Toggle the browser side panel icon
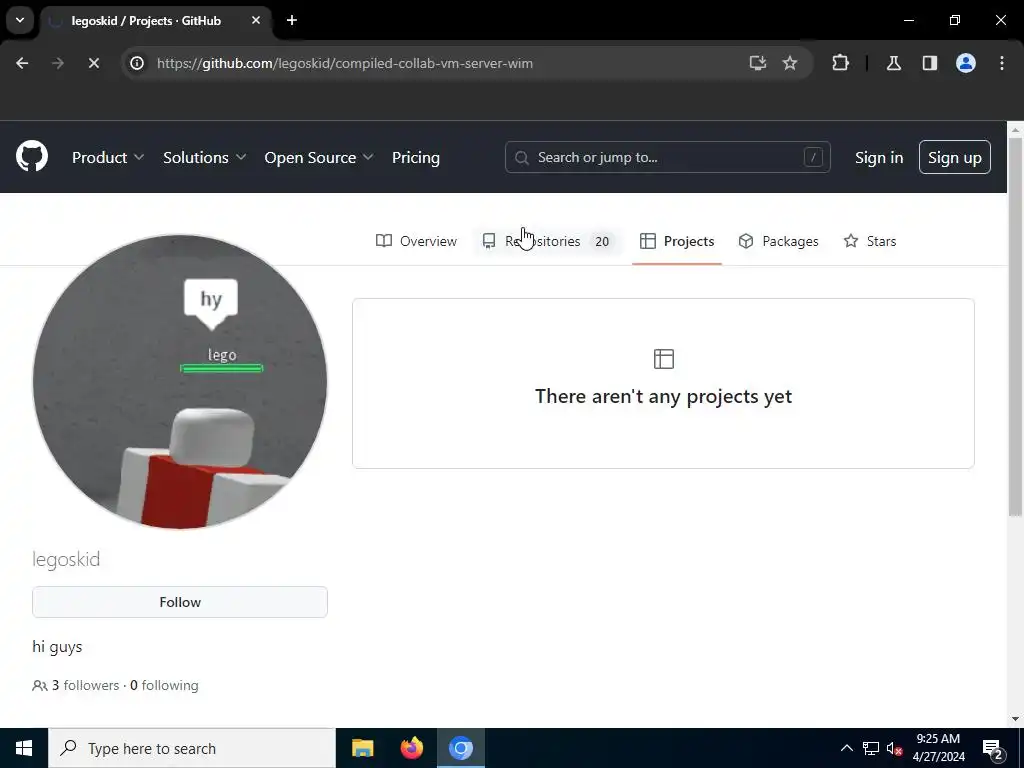 tap(930, 63)
